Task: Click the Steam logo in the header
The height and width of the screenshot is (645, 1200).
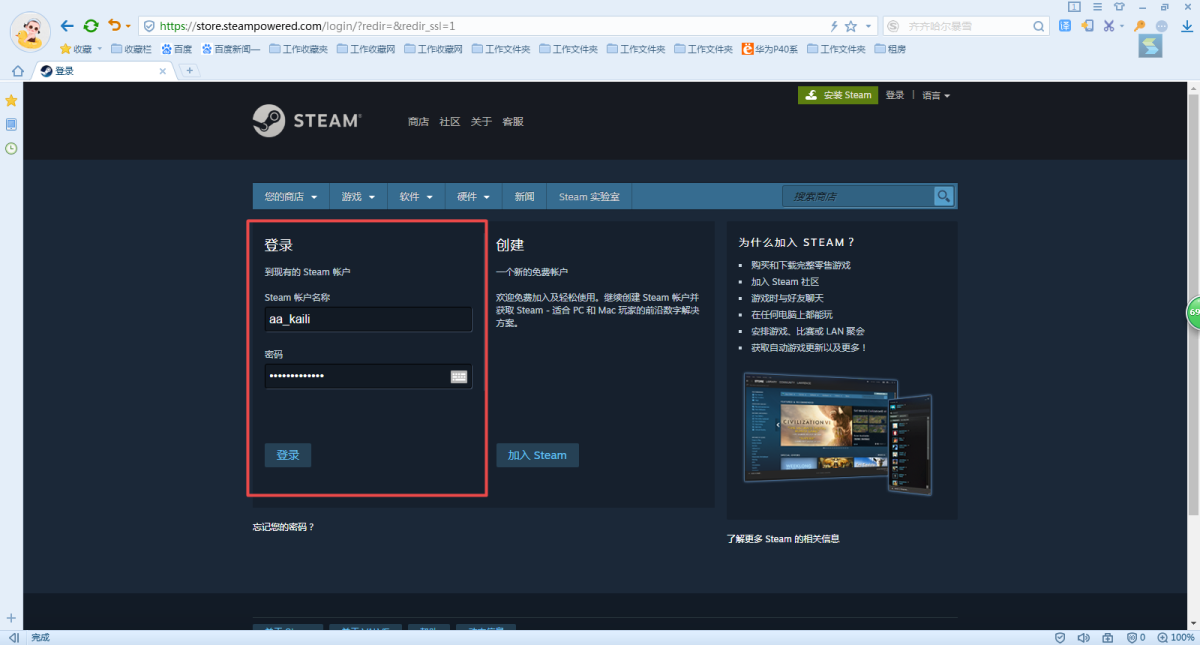Action: point(306,121)
